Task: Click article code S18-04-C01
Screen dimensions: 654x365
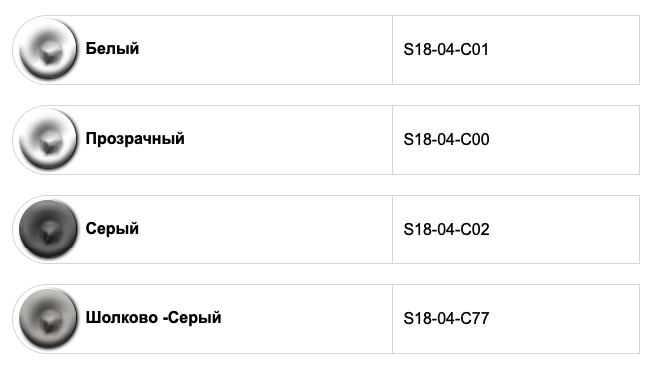Action: coord(446,50)
